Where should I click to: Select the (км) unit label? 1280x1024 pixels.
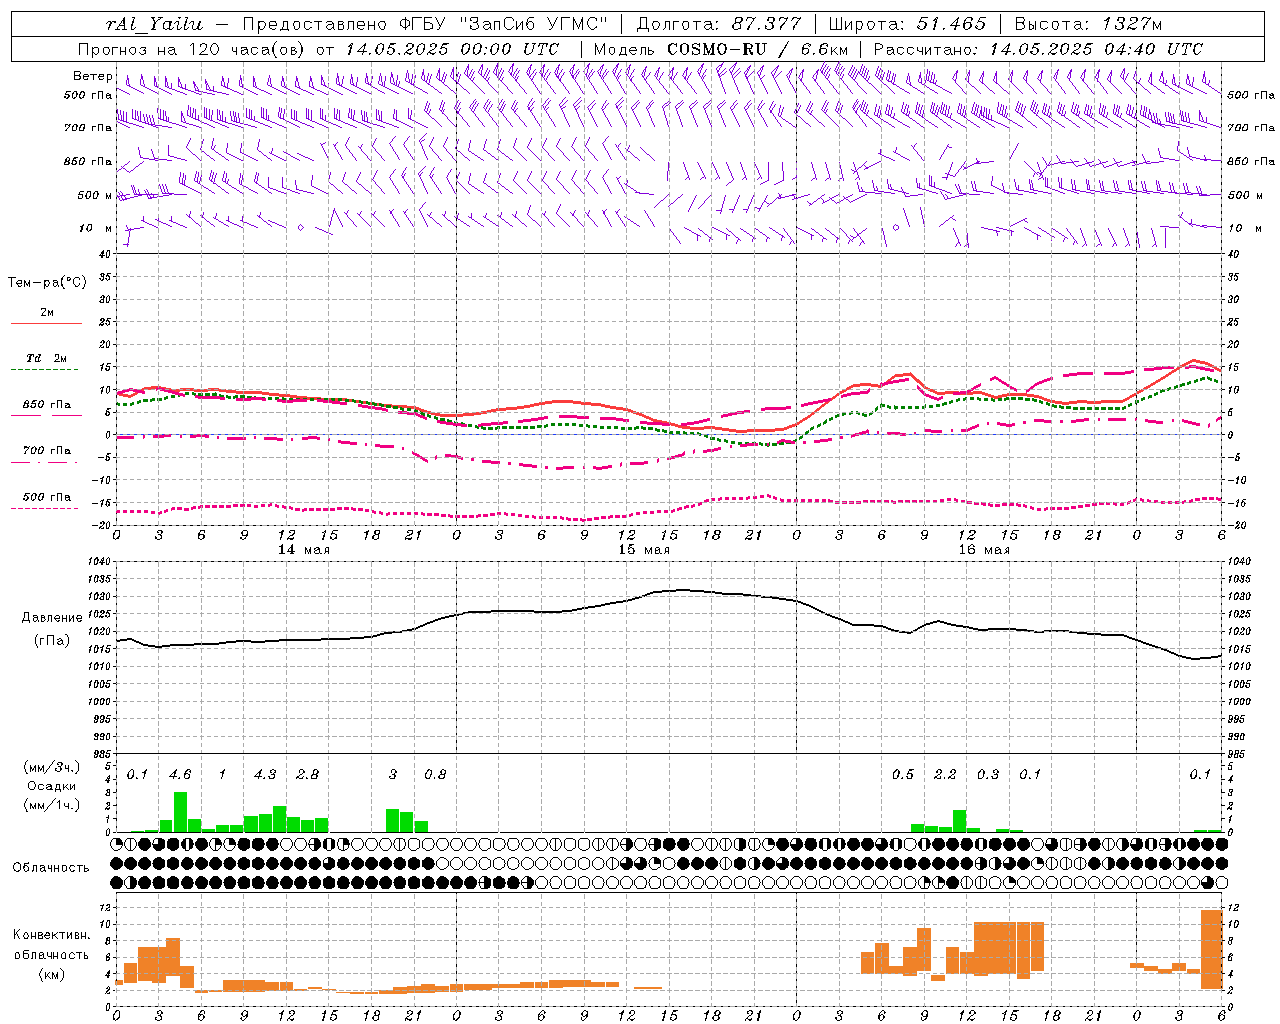click(x=52, y=974)
